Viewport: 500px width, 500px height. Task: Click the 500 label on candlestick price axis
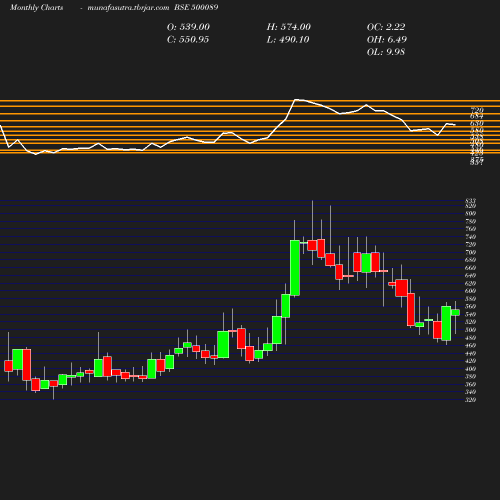coord(470,330)
